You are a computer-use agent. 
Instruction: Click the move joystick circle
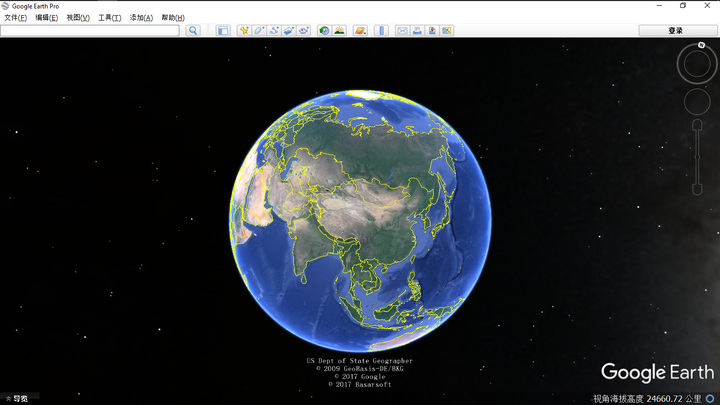click(x=697, y=101)
